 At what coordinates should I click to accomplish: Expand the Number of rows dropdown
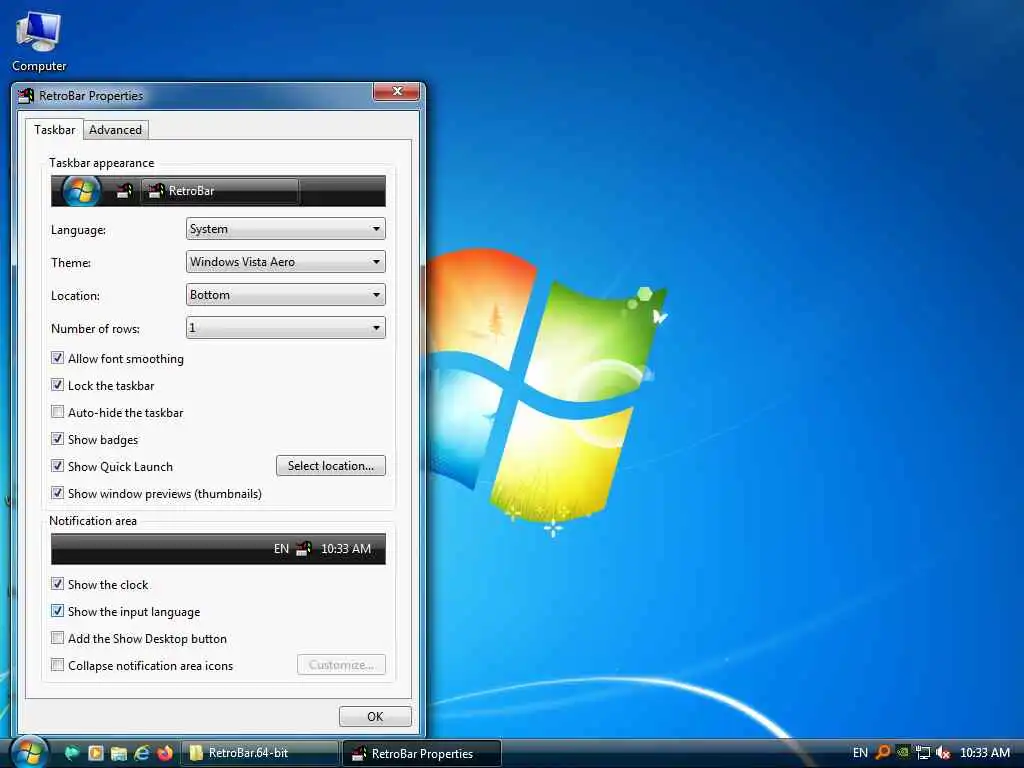285,328
